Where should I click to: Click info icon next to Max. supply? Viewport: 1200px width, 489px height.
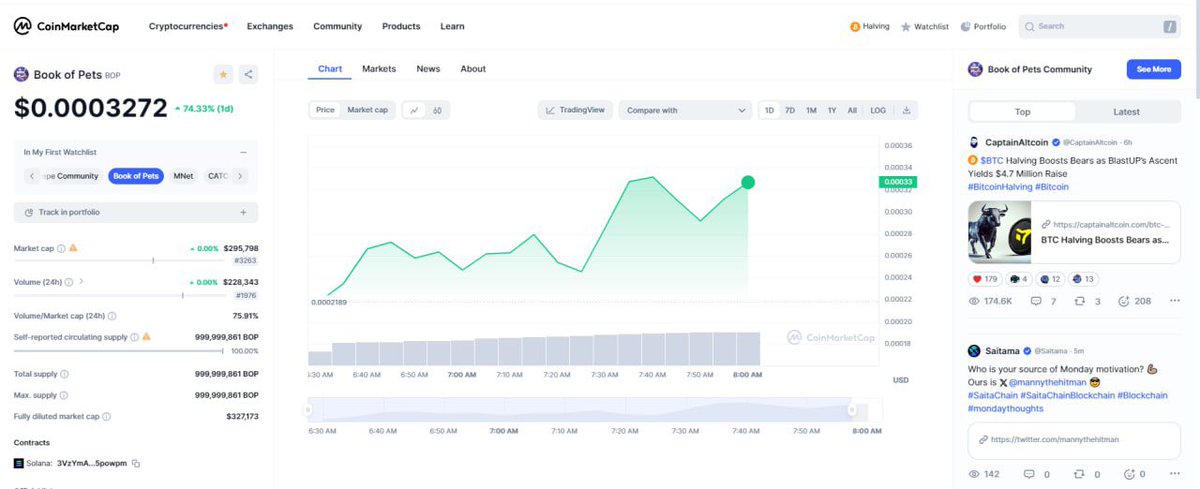pyautogui.click(x=62, y=395)
